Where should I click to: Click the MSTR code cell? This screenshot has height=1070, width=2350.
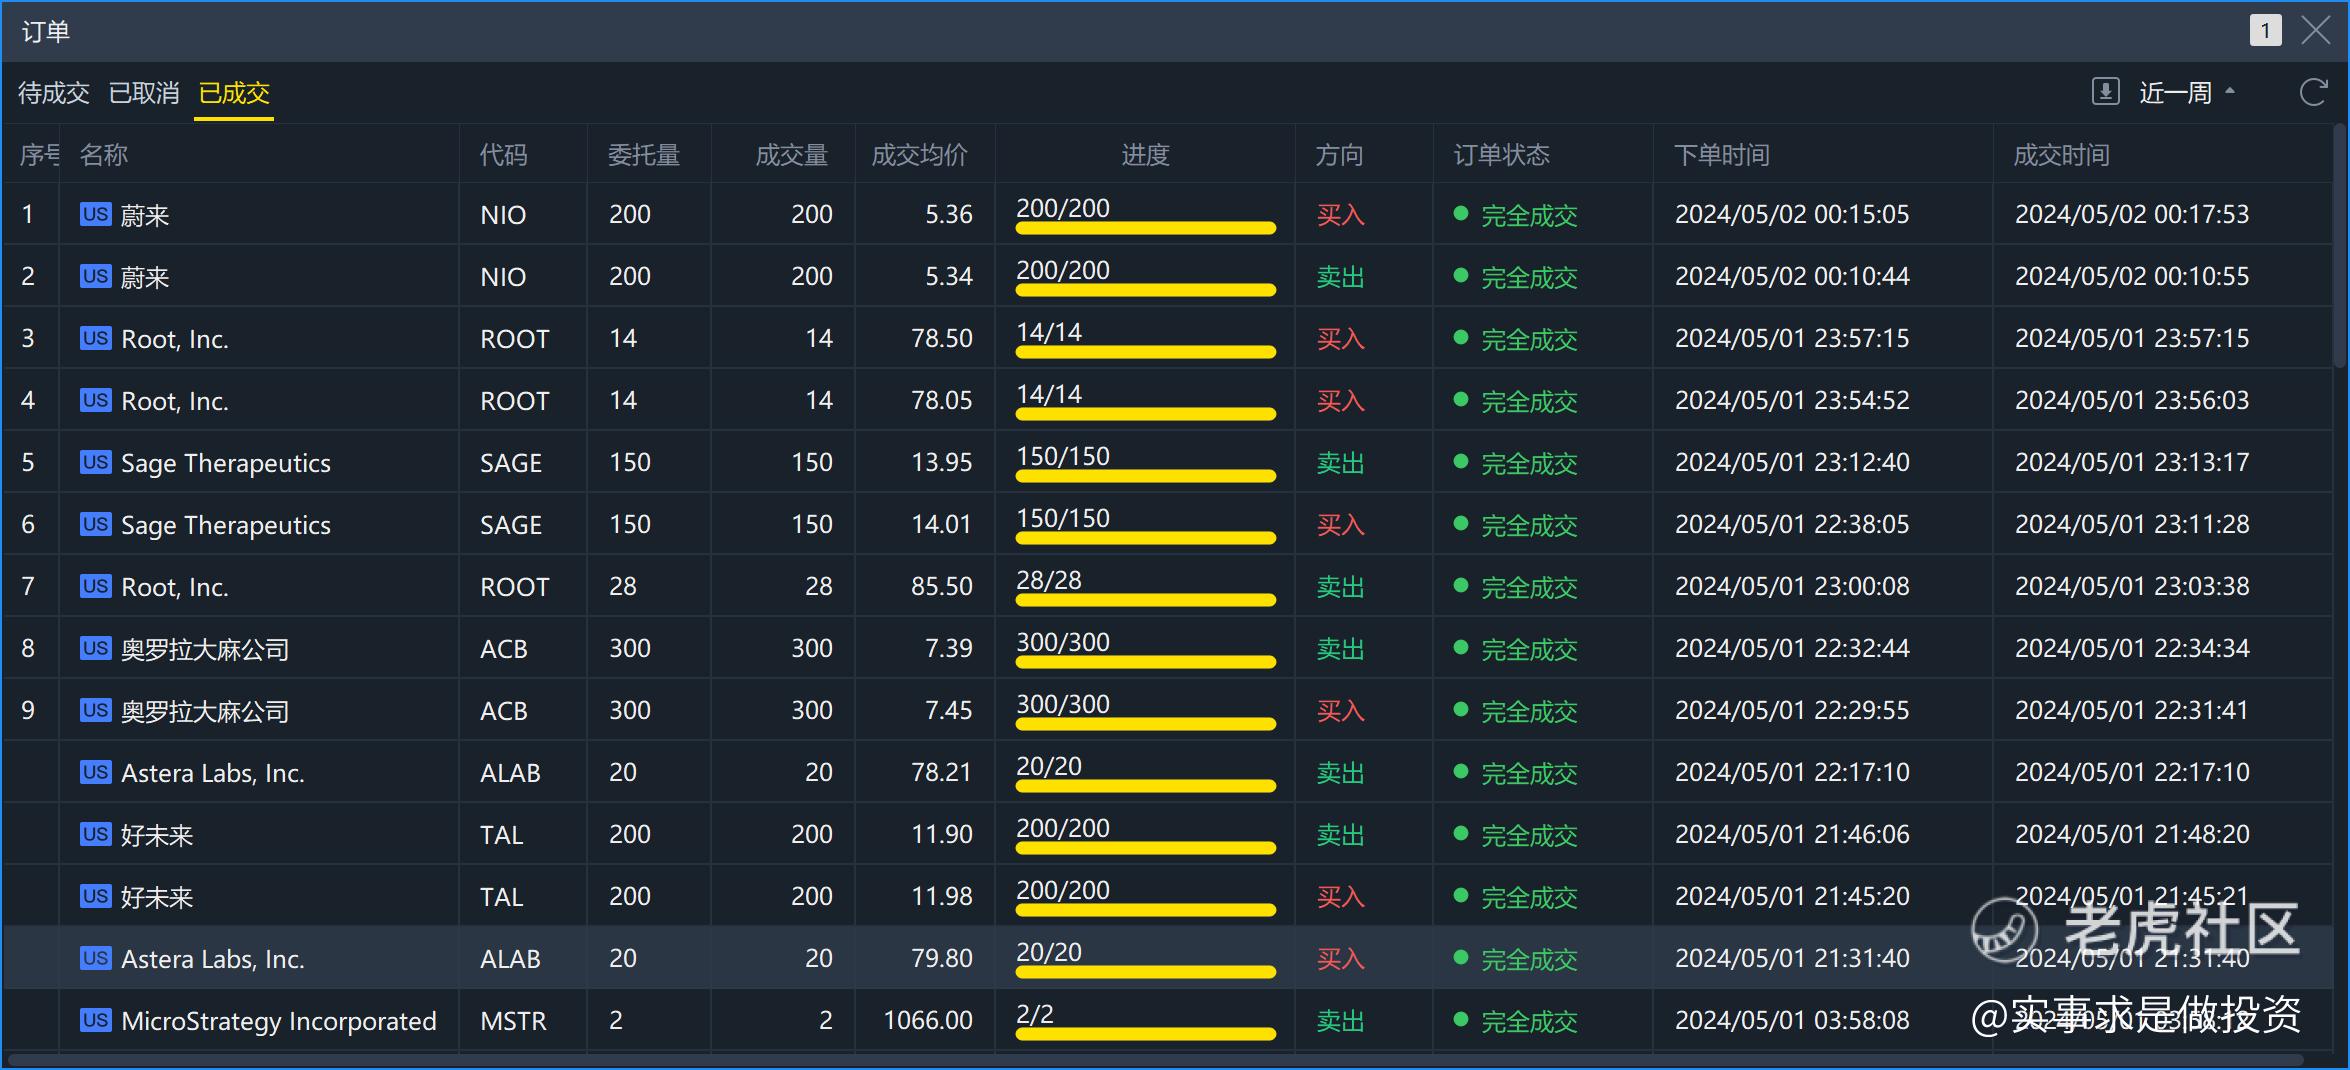click(x=513, y=1021)
